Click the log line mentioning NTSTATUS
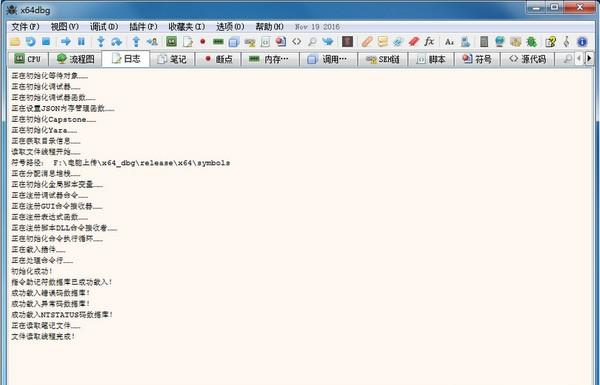 (62, 315)
